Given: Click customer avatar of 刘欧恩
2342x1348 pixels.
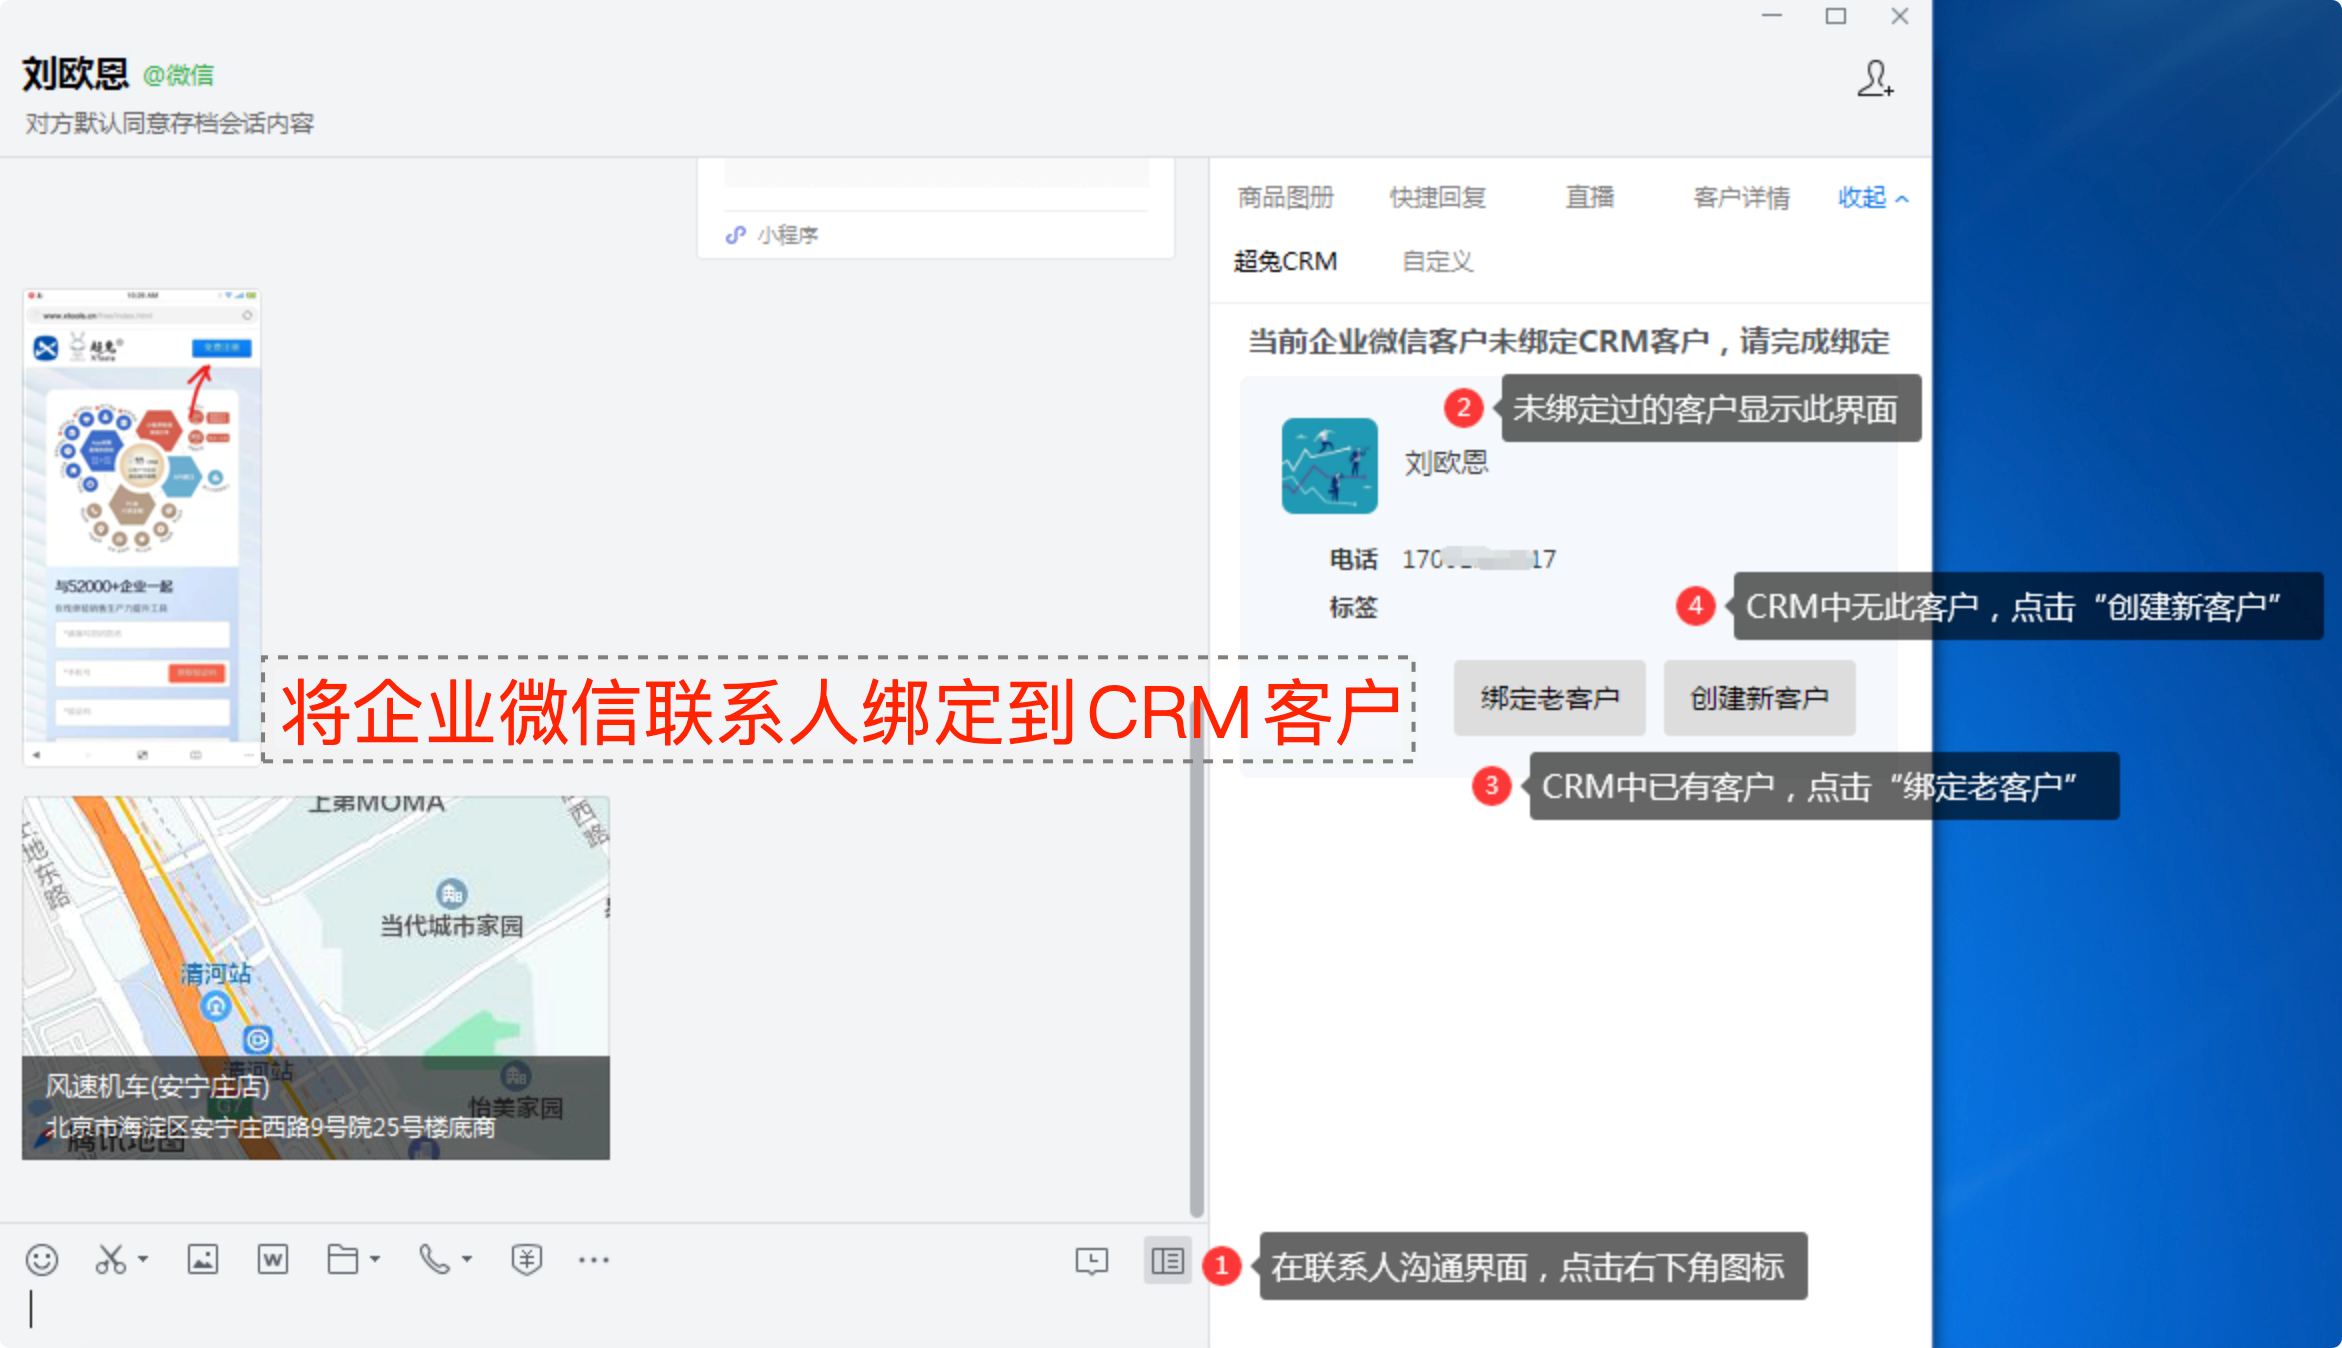Looking at the screenshot, I should (1330, 466).
